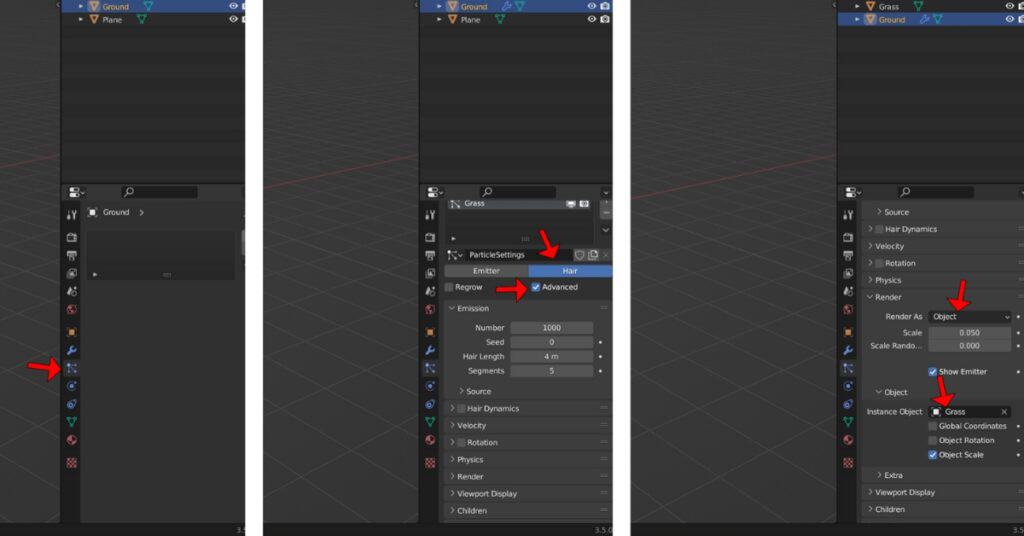Open Render As dropdown

click(x=970, y=317)
